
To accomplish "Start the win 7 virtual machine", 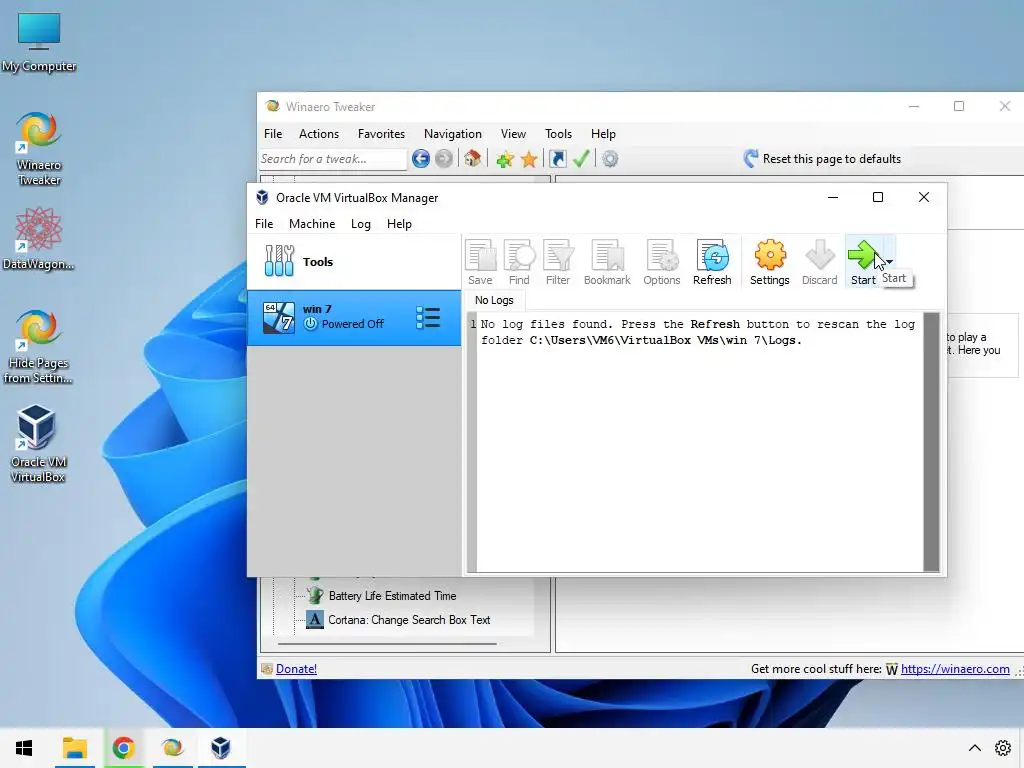I will 863,262.
